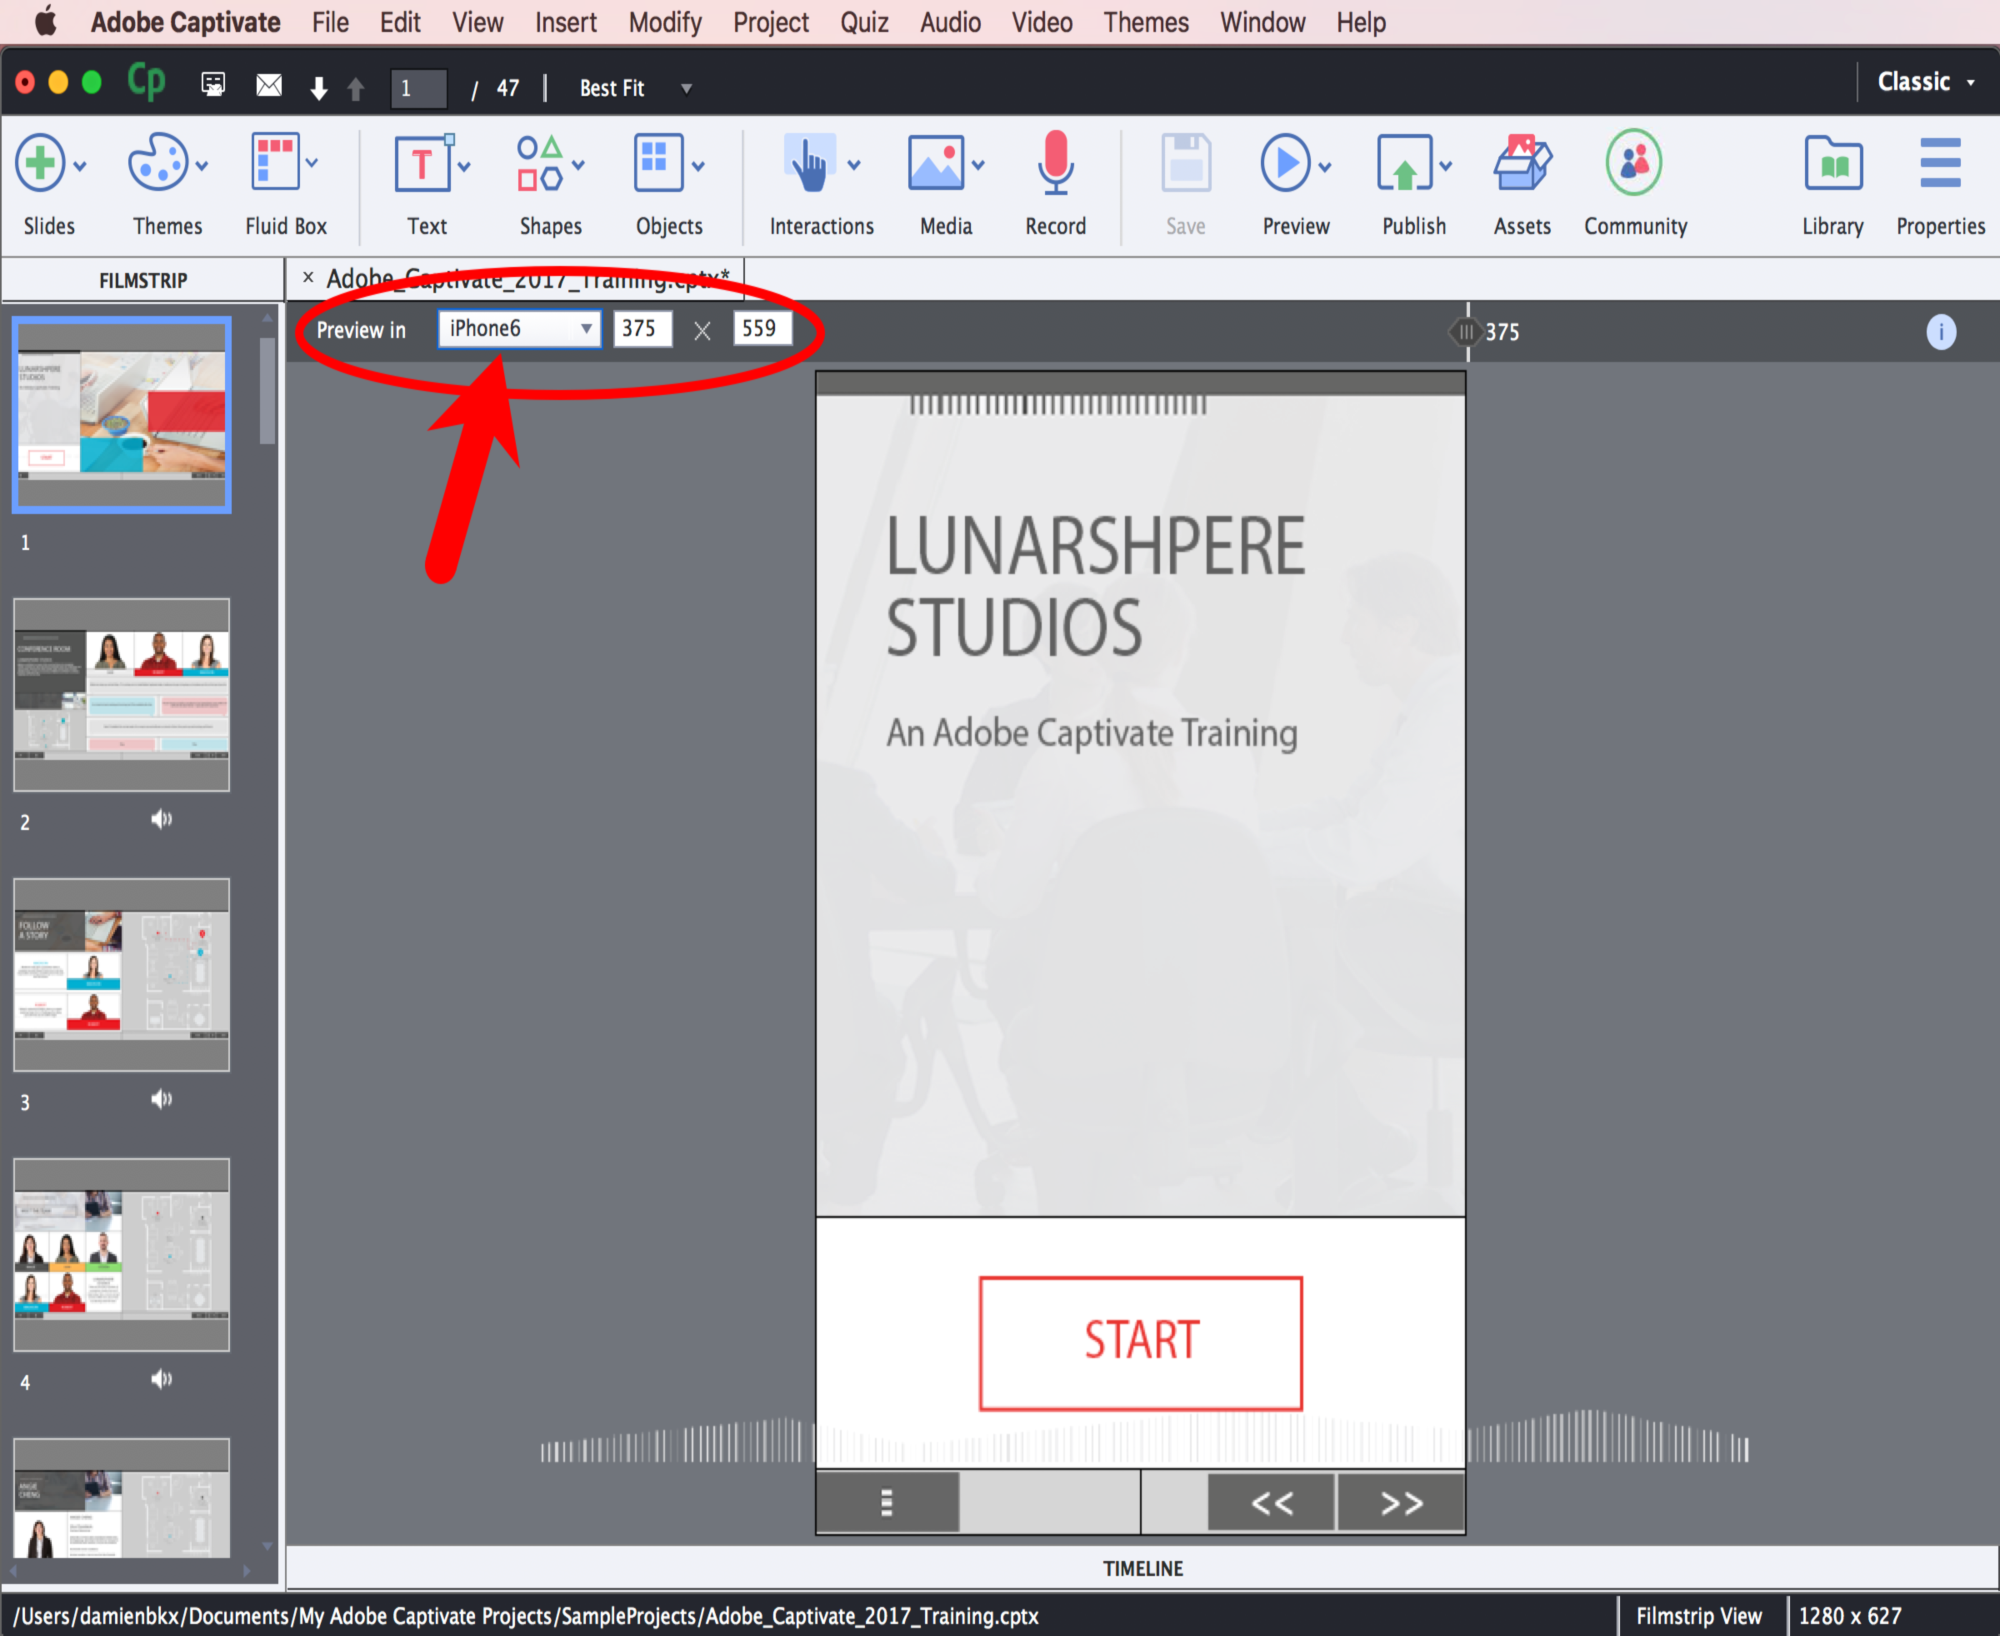The width and height of the screenshot is (2000, 1636).
Task: Click the Interactions hand icon
Action: [x=811, y=162]
